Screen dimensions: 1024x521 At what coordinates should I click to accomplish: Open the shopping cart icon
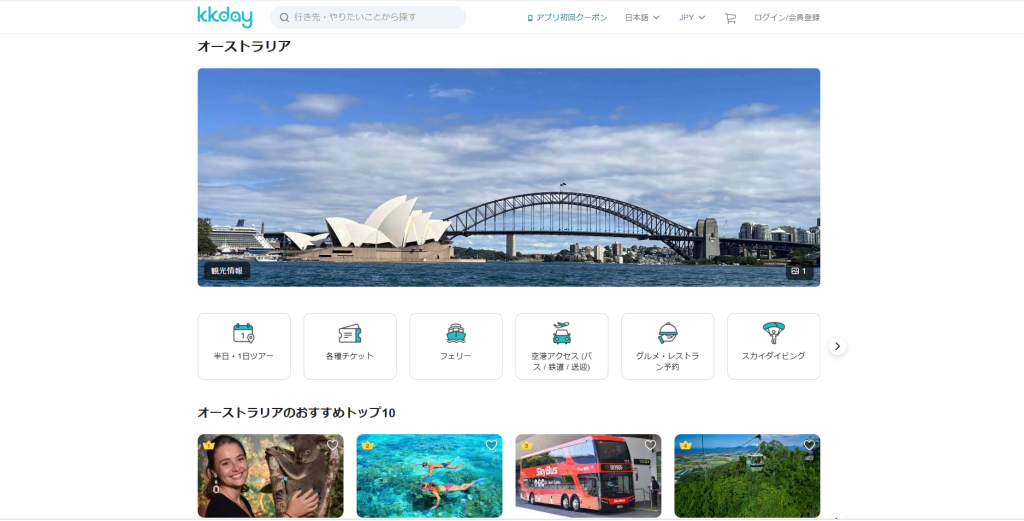pyautogui.click(x=730, y=18)
